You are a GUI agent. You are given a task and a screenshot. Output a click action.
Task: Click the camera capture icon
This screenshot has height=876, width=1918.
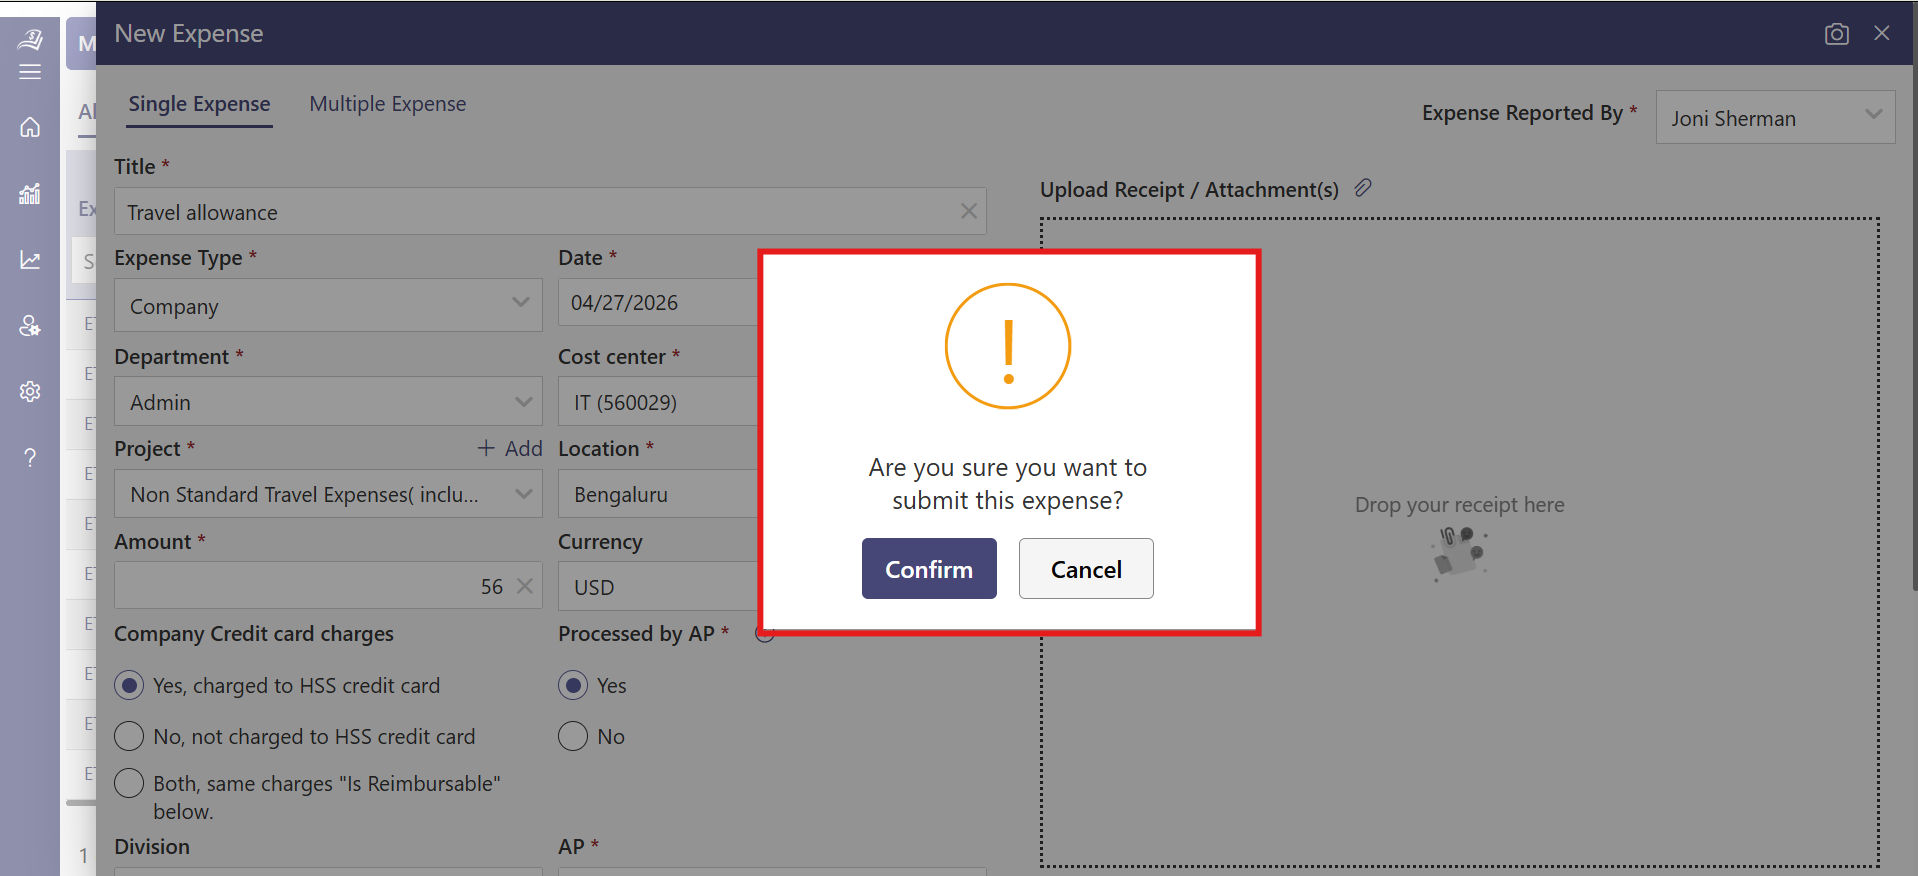tap(1836, 34)
